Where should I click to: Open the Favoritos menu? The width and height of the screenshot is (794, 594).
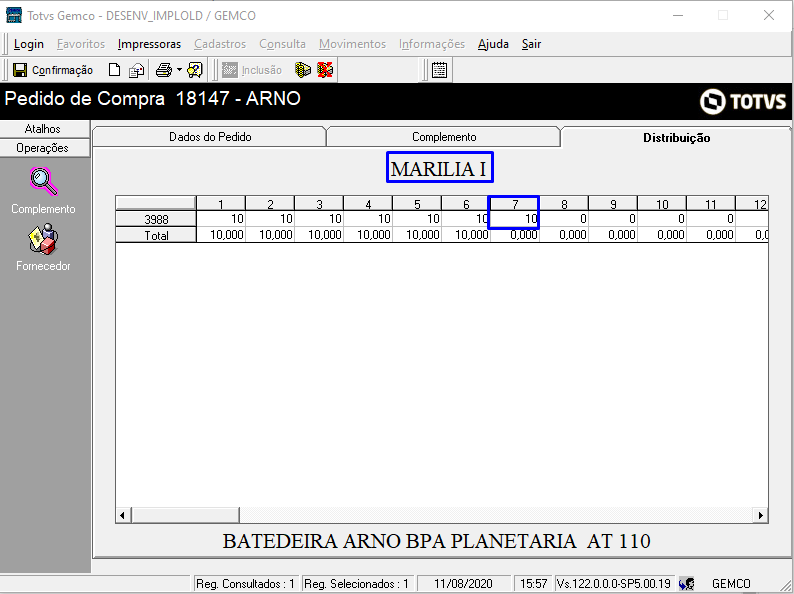[x=81, y=44]
